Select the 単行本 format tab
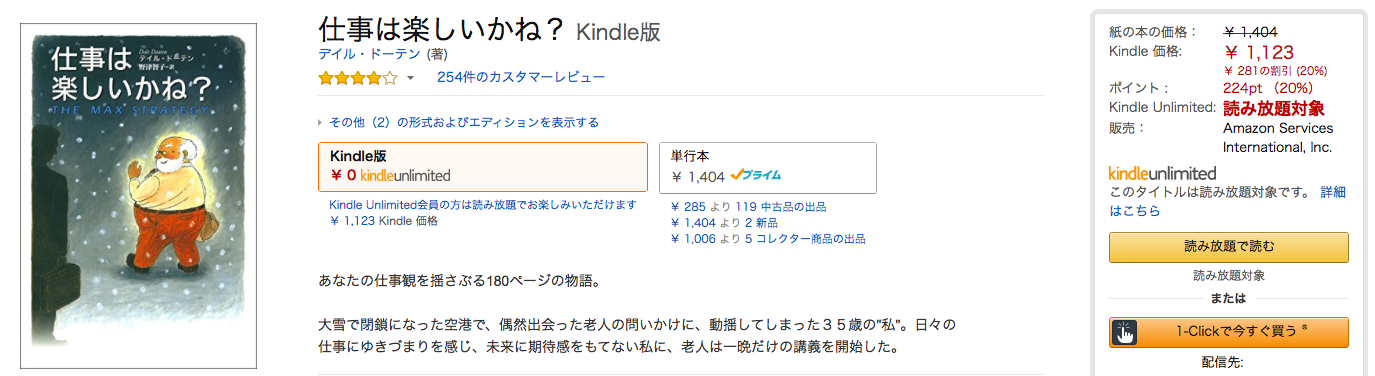This screenshot has width=1375, height=376. [x=767, y=167]
